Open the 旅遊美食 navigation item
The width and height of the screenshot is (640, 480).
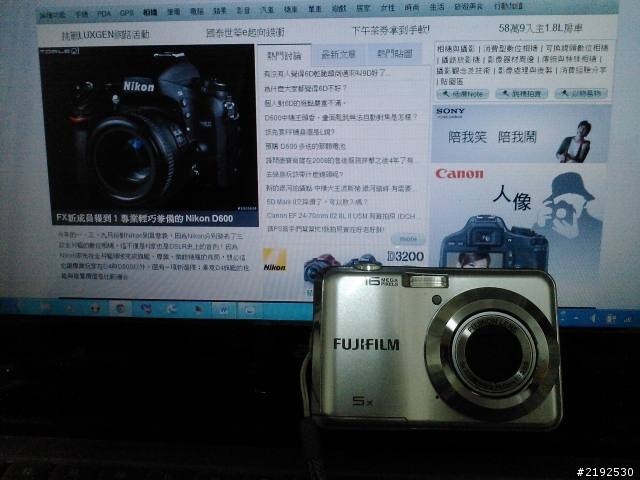(x=469, y=7)
